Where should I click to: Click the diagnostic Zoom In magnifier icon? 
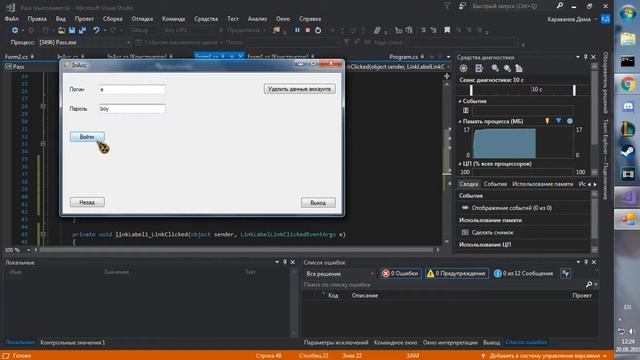point(495,69)
